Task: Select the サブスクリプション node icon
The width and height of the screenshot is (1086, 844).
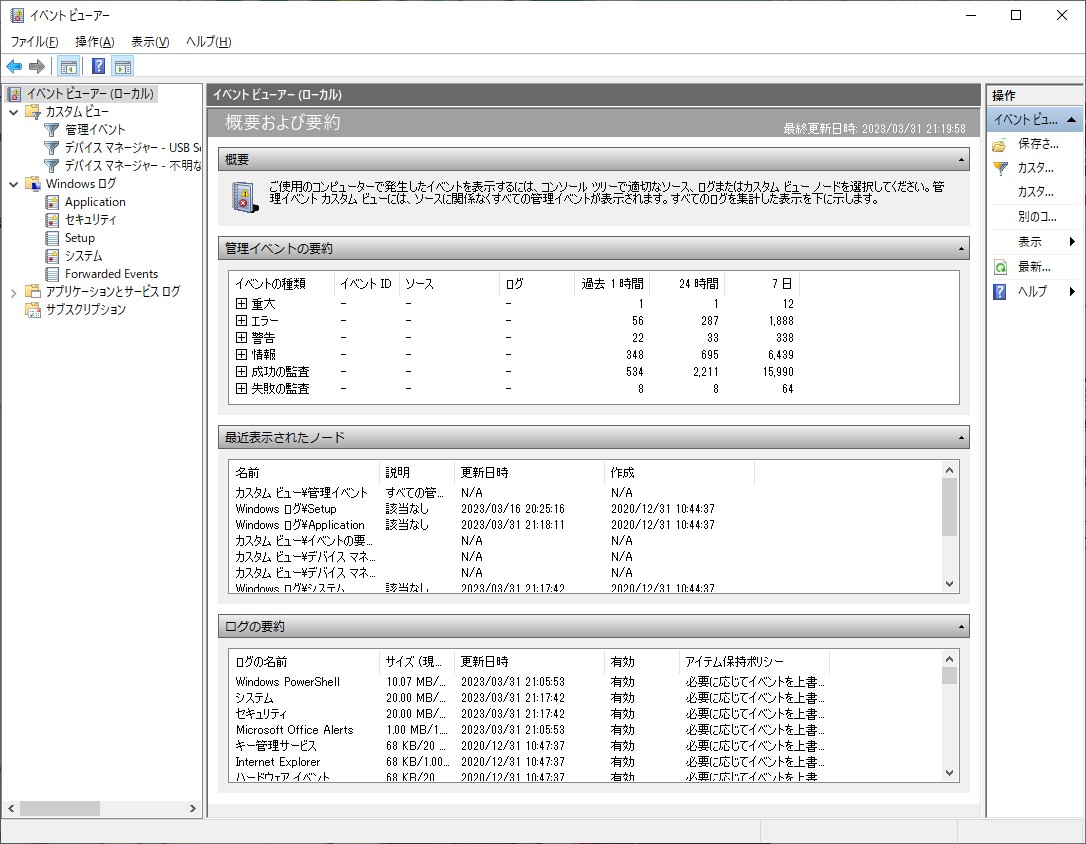Action: tap(33, 309)
